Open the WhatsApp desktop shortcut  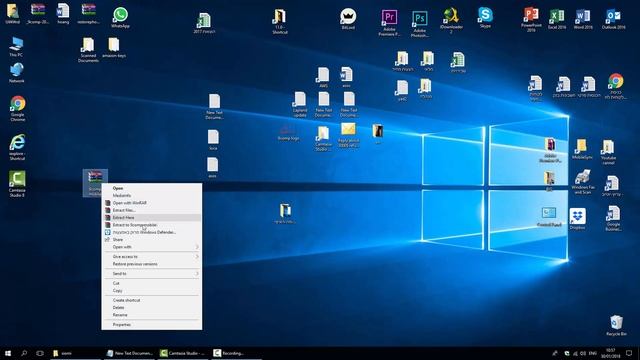point(120,17)
